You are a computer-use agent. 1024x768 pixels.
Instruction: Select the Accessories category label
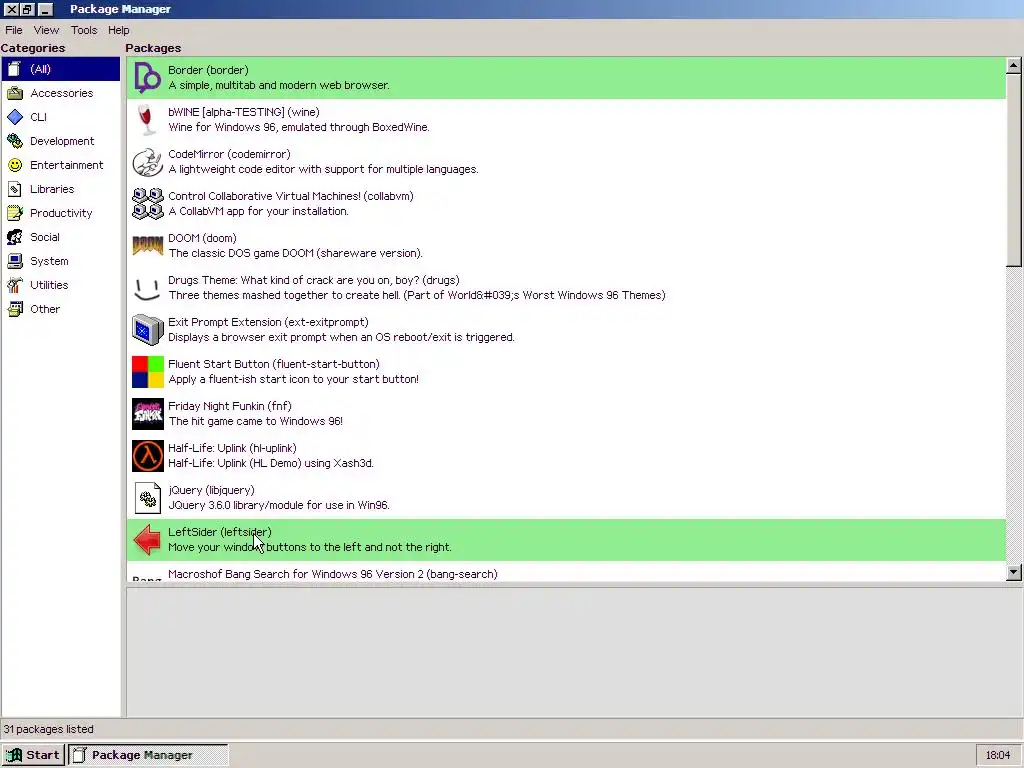click(61, 93)
